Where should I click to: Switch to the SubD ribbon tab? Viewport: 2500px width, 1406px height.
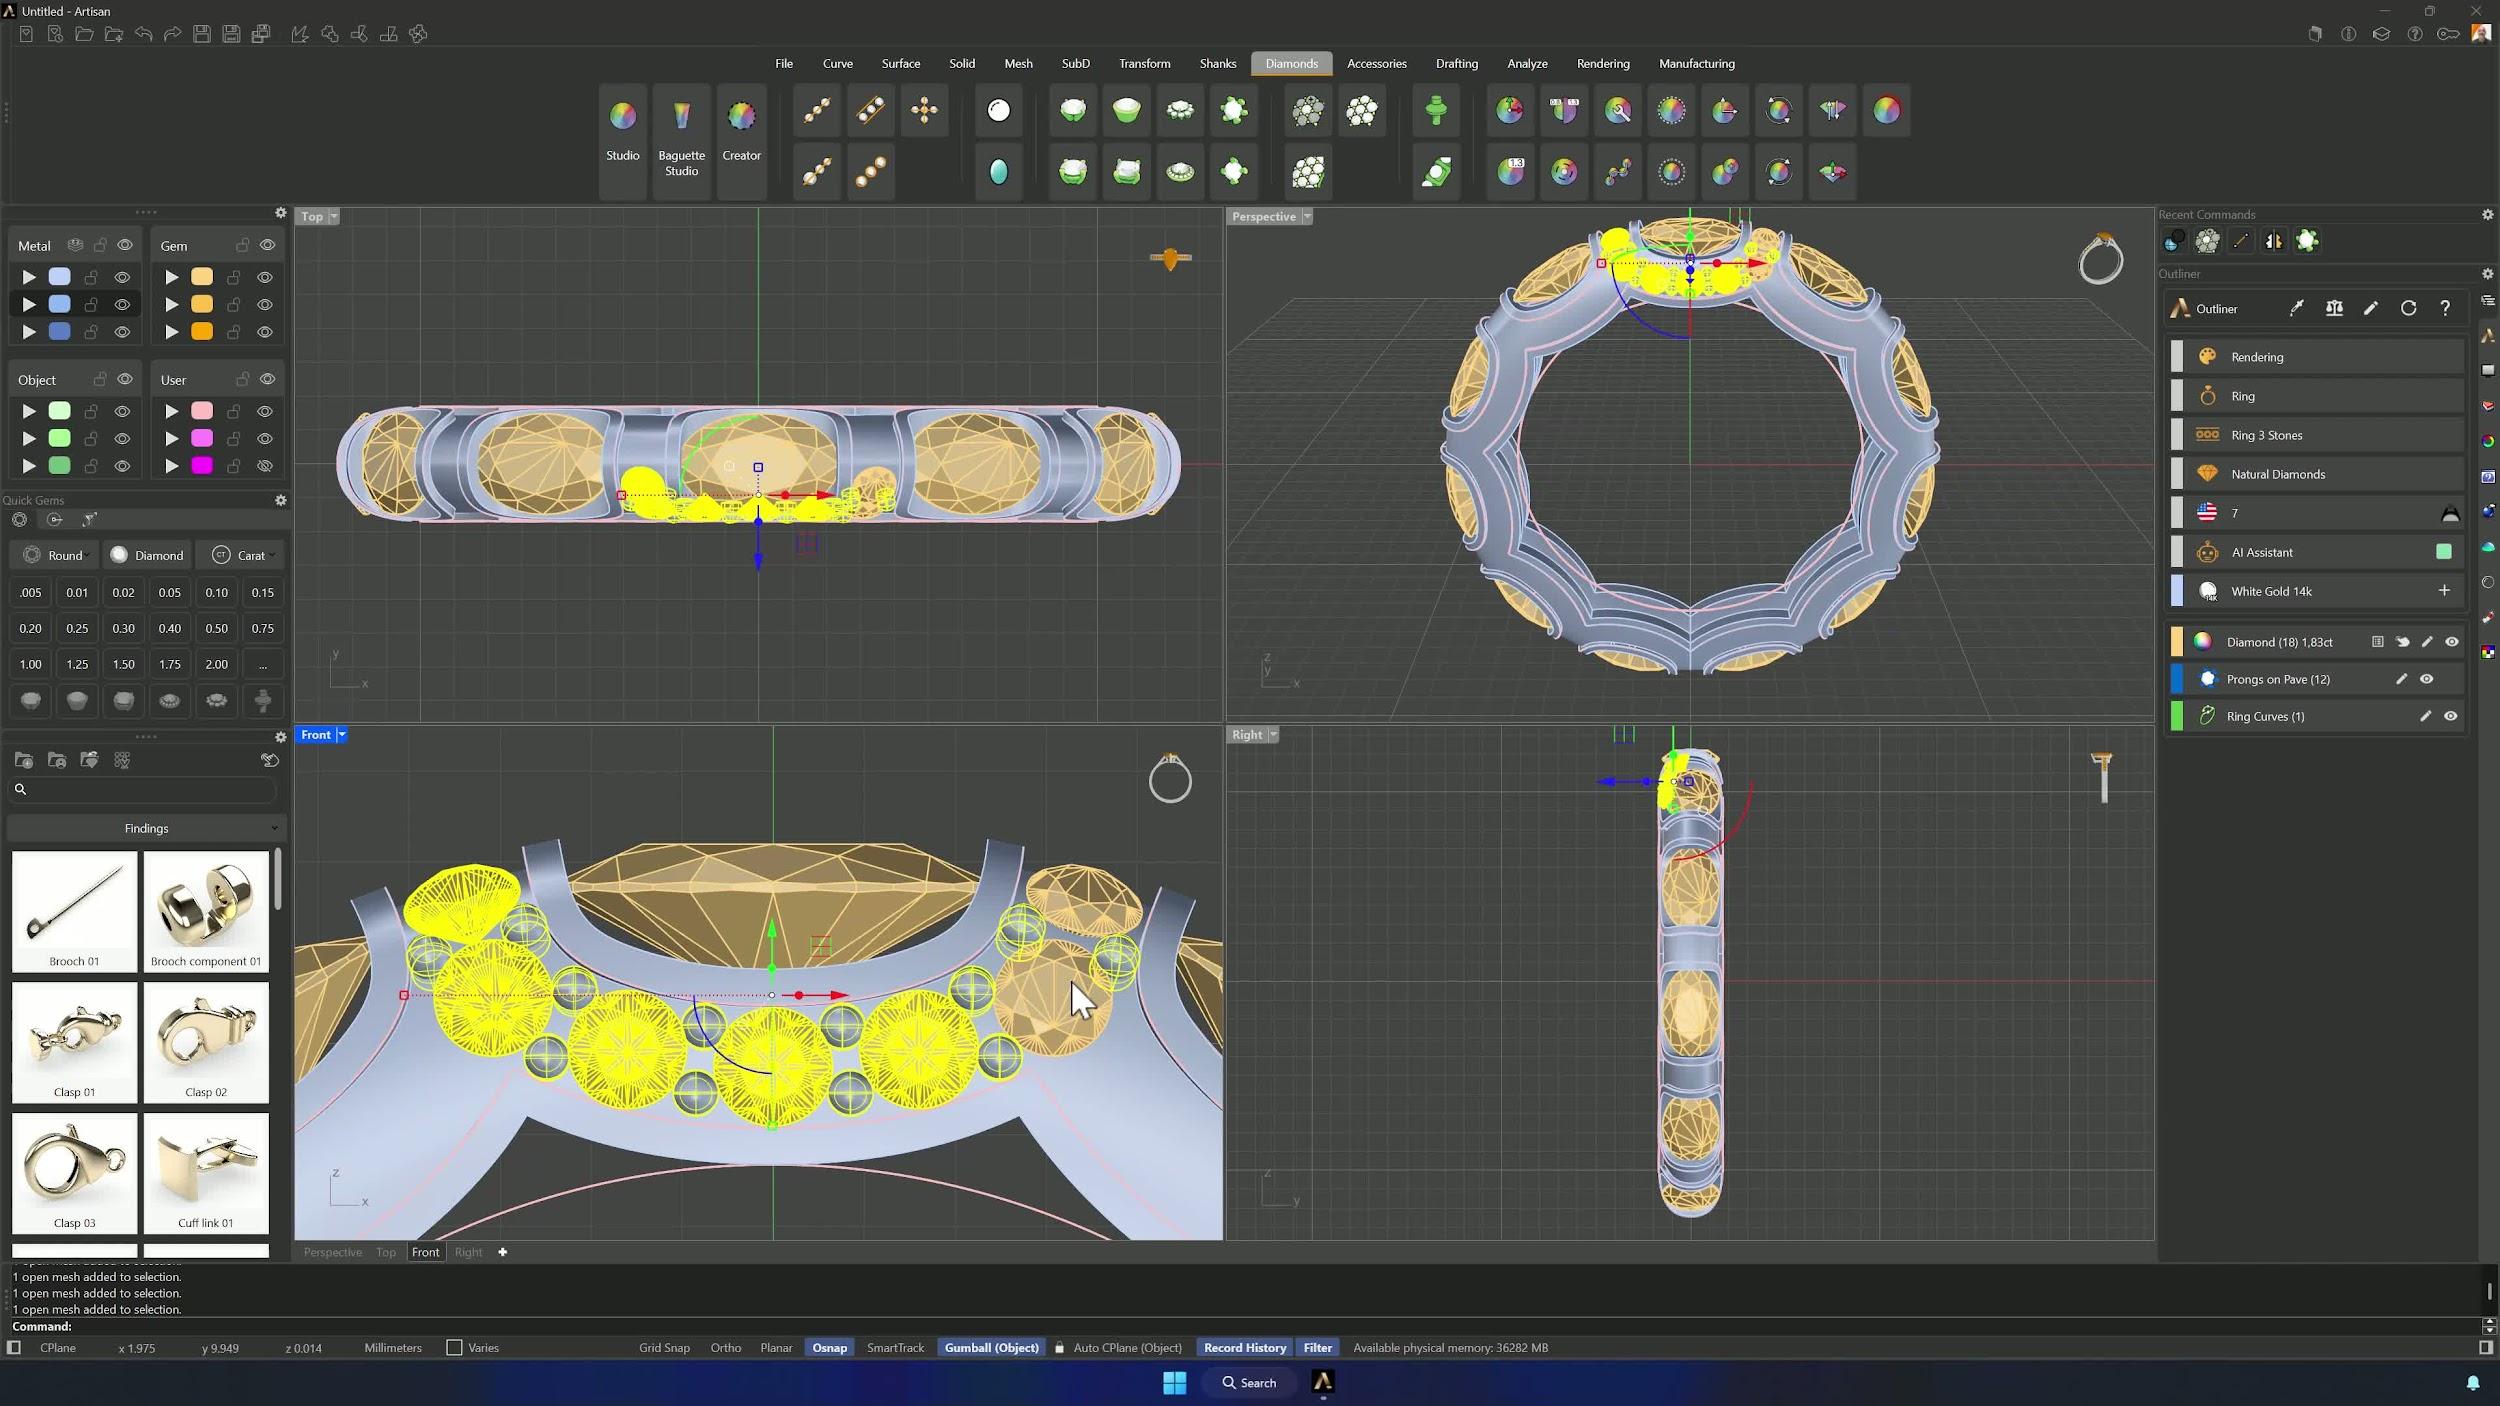pyautogui.click(x=1075, y=63)
